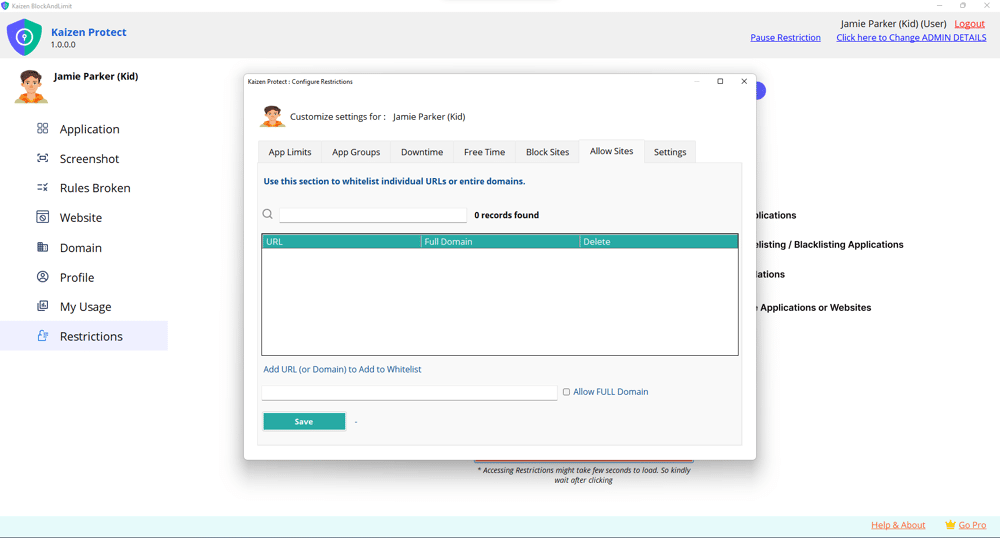Switch to the App Limits tab

tap(290, 152)
